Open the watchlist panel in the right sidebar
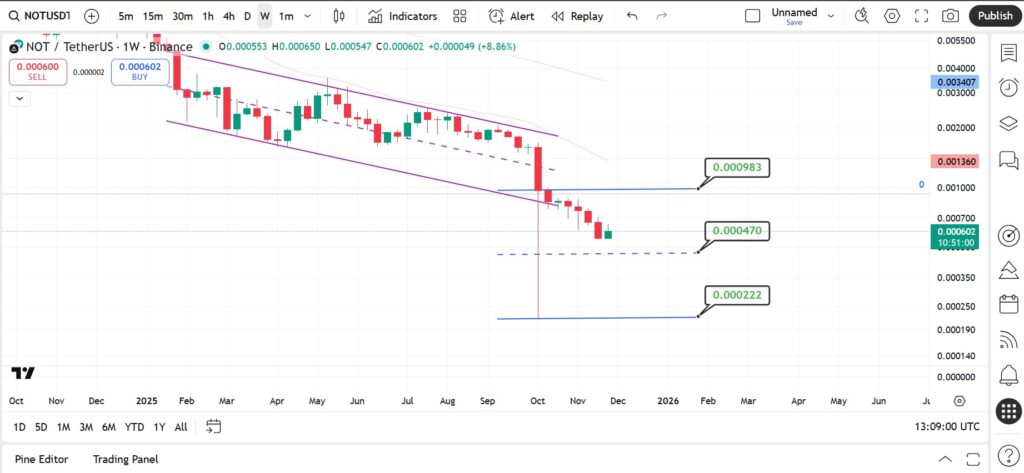Image resolution: width=1024 pixels, height=473 pixels. coord(1009,53)
